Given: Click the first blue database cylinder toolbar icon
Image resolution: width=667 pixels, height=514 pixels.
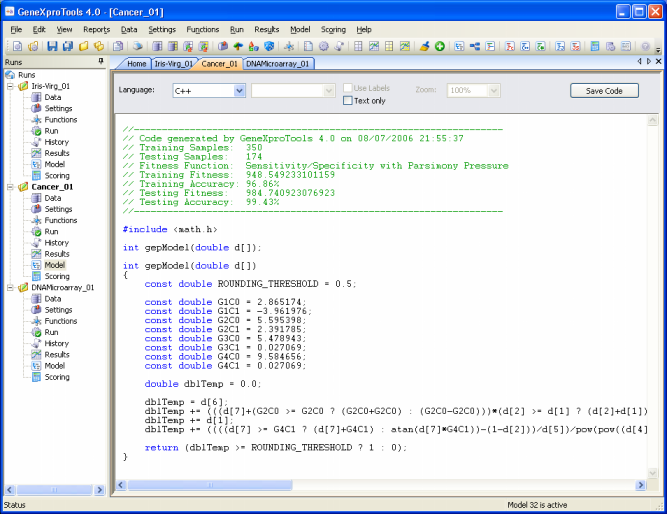Looking at the screenshot, I should coord(157,46).
